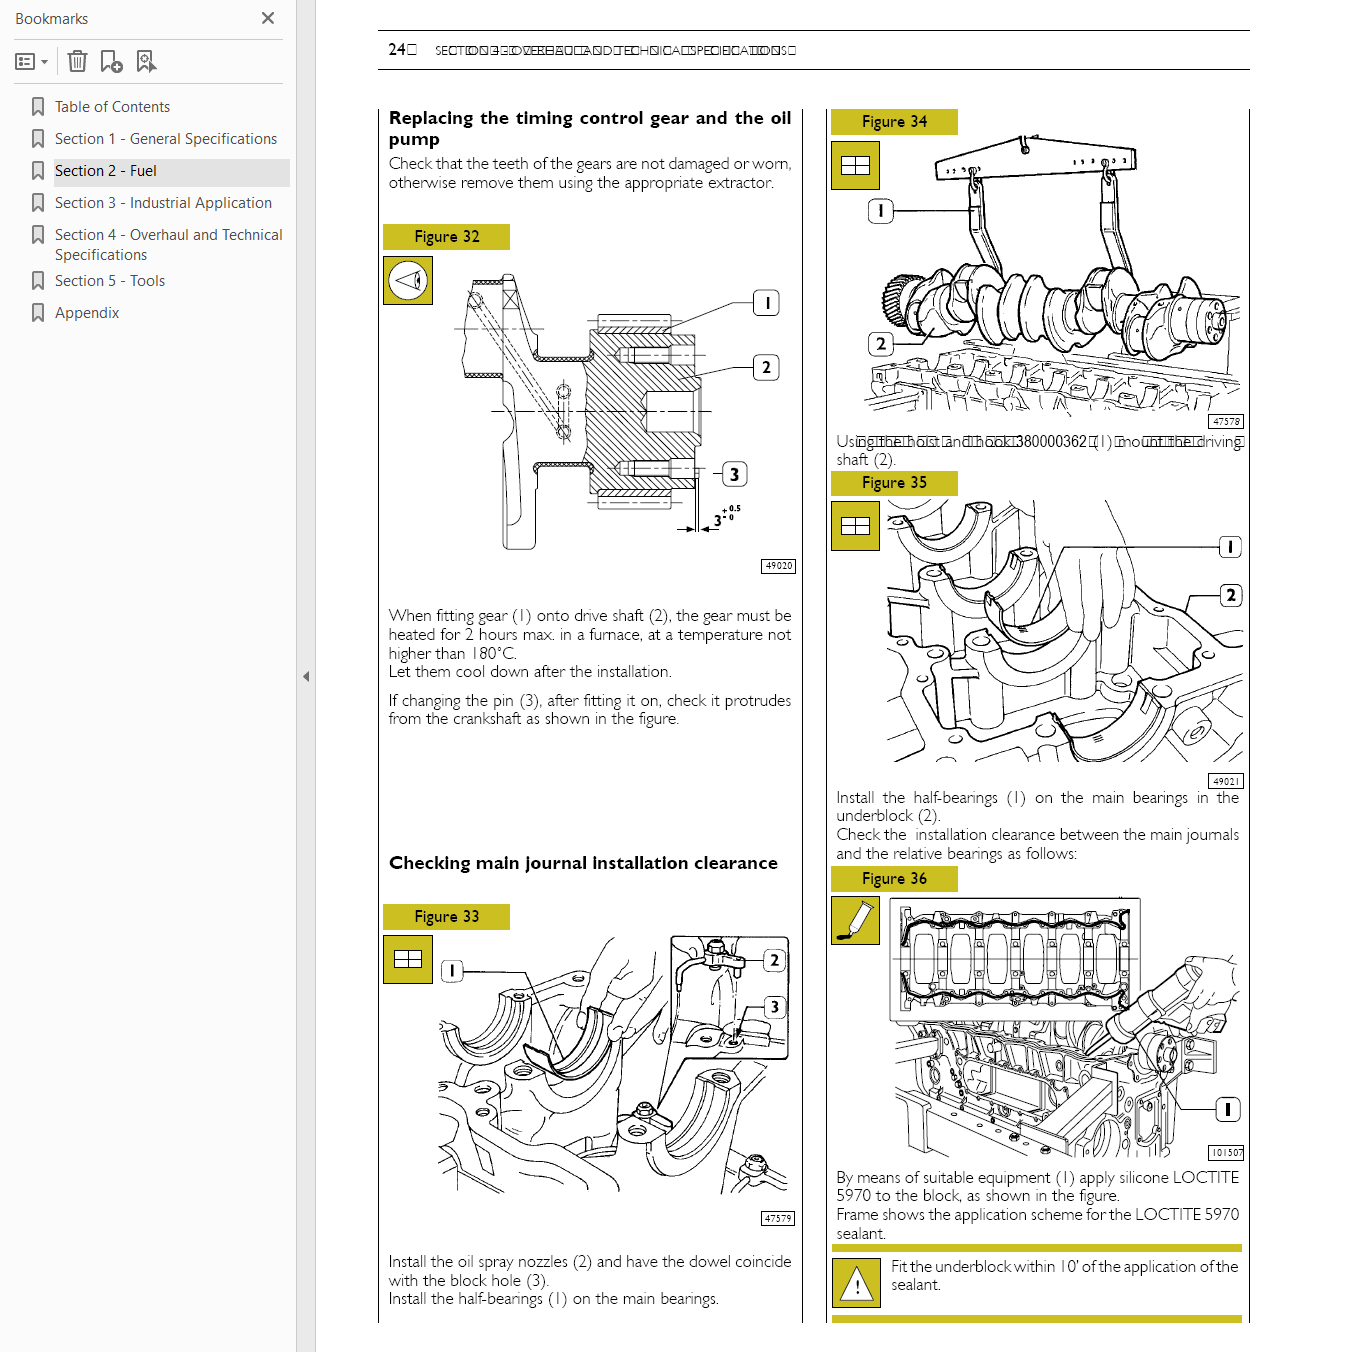
Task: Click the 'Checking main journal installation clearance' heading
Action: 583,863
